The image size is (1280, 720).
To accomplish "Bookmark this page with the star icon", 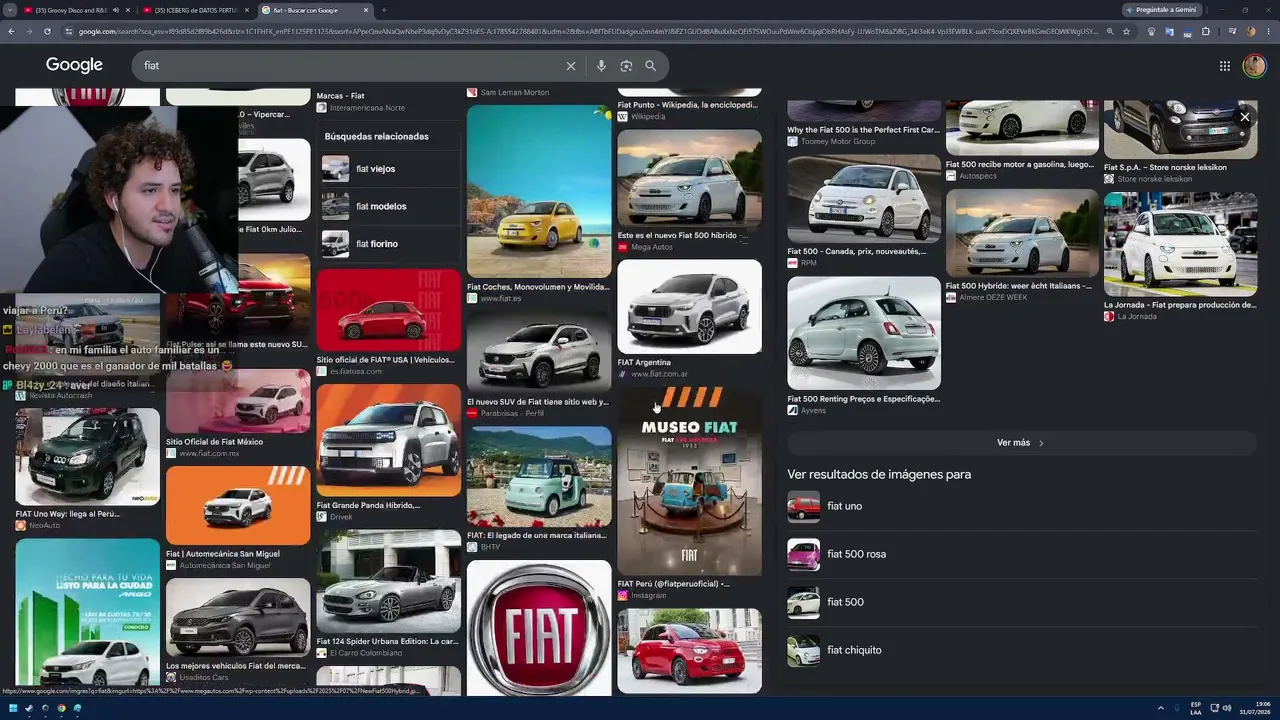I will pos(1127,32).
